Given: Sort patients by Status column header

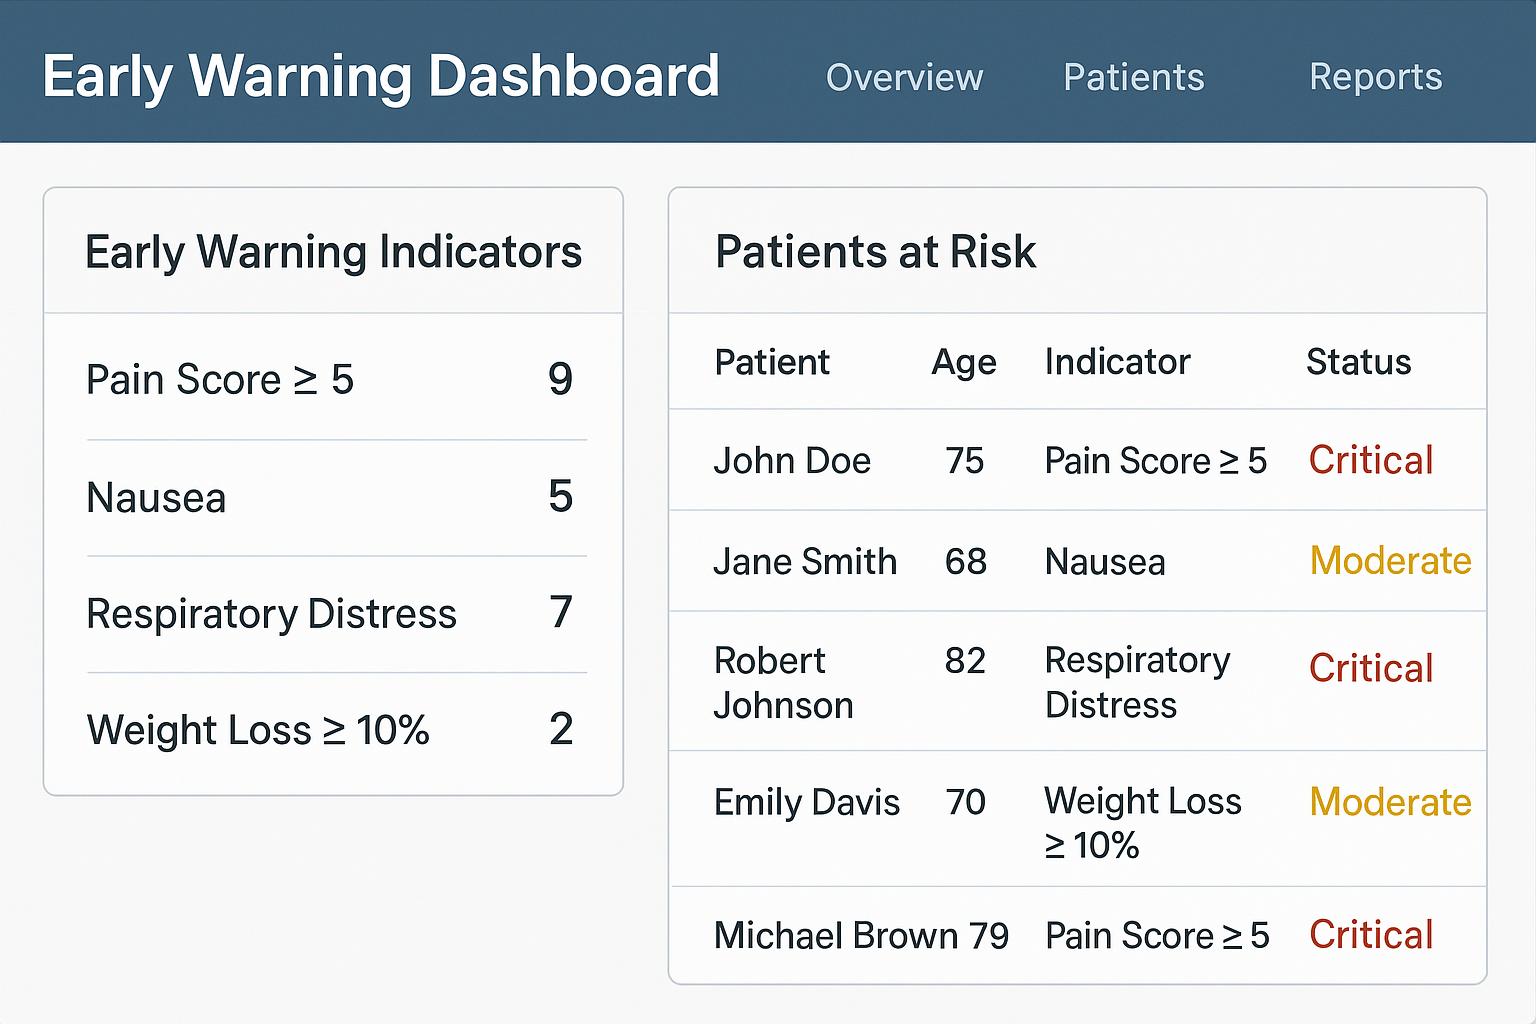Looking at the screenshot, I should click(1358, 362).
